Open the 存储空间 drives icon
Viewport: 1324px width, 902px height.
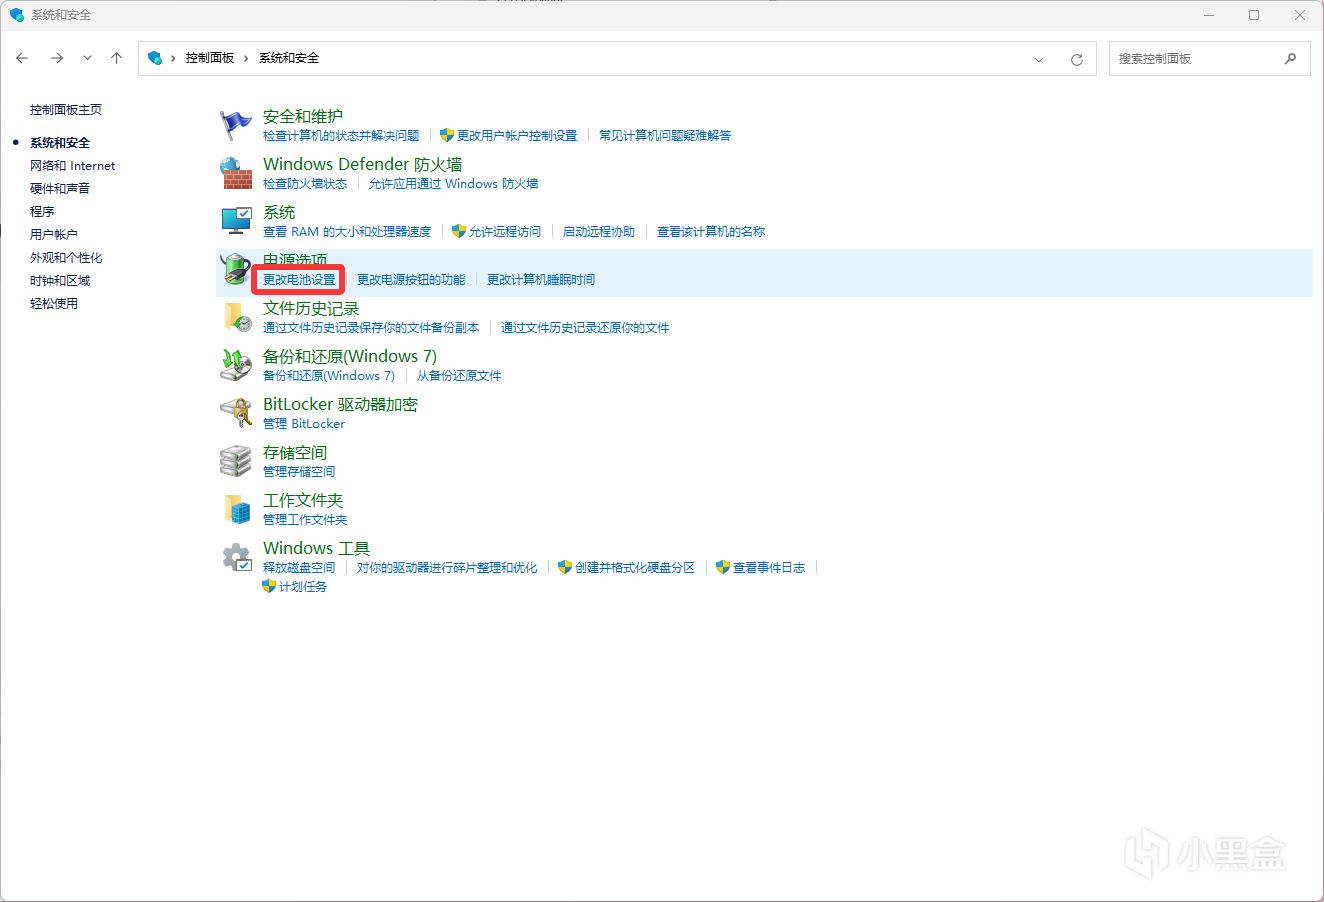pos(236,461)
